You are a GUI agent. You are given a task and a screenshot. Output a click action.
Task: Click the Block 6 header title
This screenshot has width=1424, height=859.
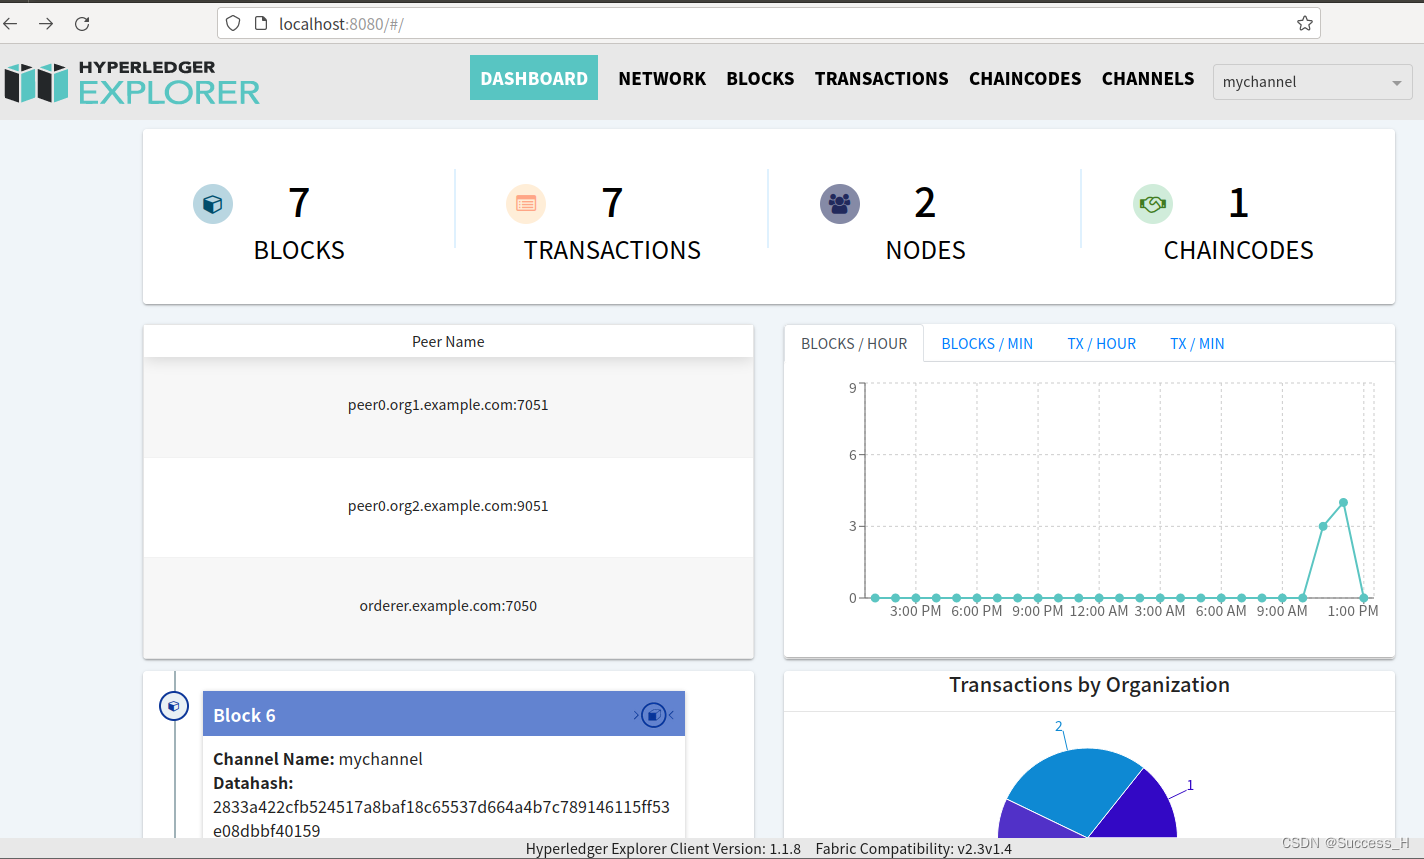pos(244,715)
